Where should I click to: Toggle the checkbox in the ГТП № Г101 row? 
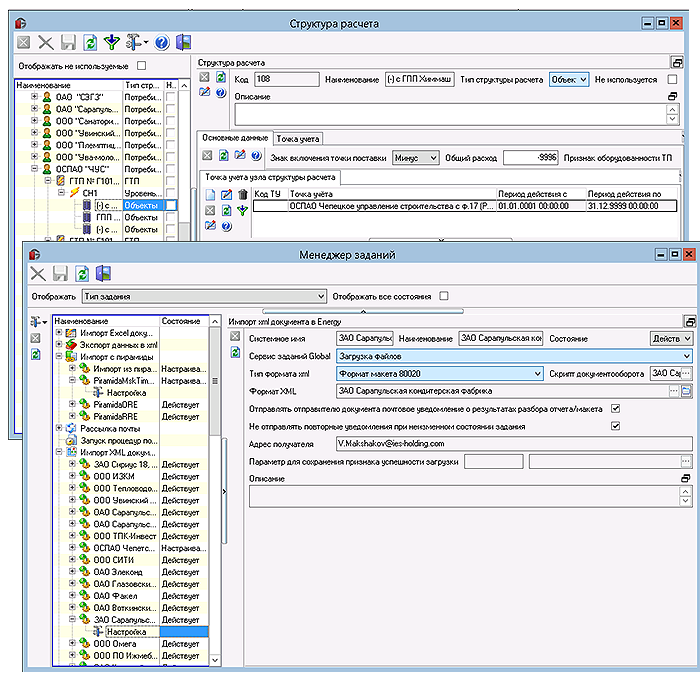(171, 181)
